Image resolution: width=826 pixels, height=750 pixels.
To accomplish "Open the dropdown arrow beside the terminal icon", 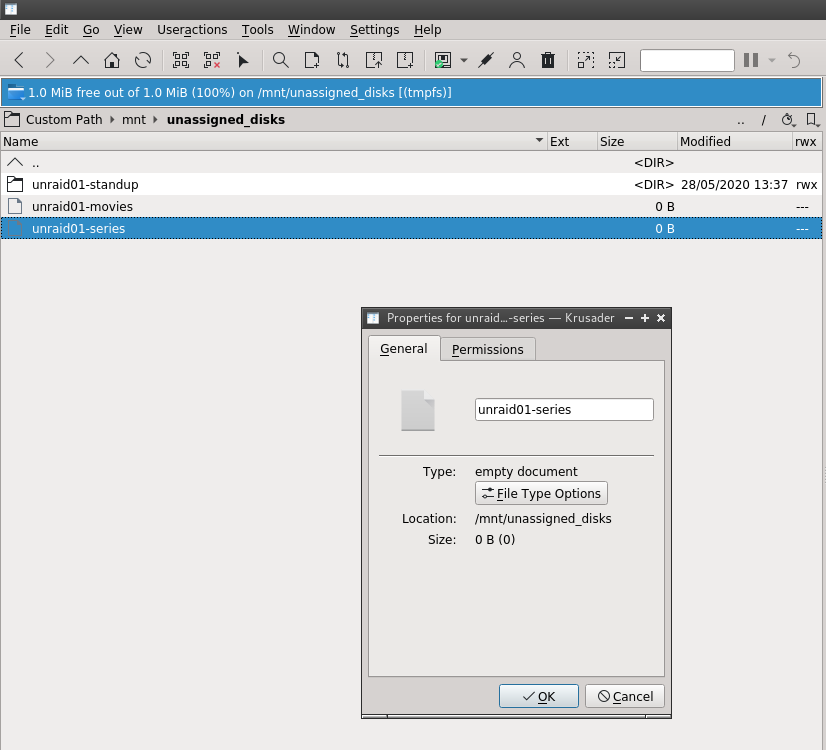I will (x=464, y=60).
